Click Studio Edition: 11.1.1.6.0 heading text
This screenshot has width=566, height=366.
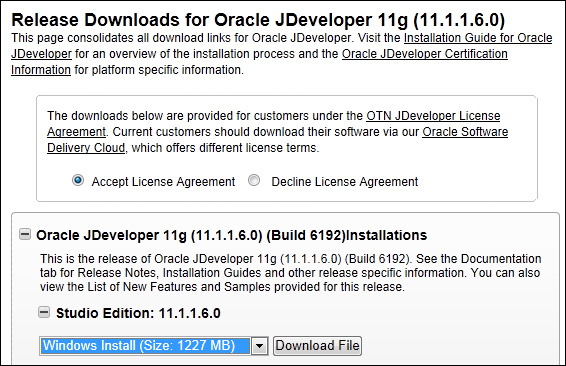[x=138, y=313]
